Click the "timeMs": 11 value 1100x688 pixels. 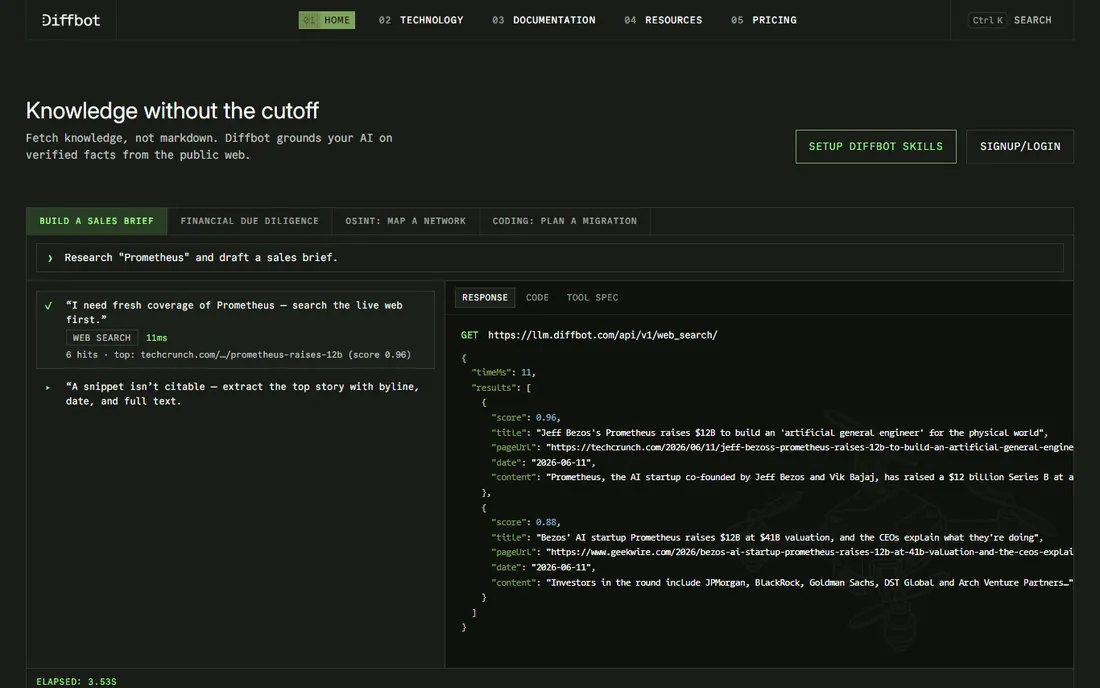coord(526,372)
